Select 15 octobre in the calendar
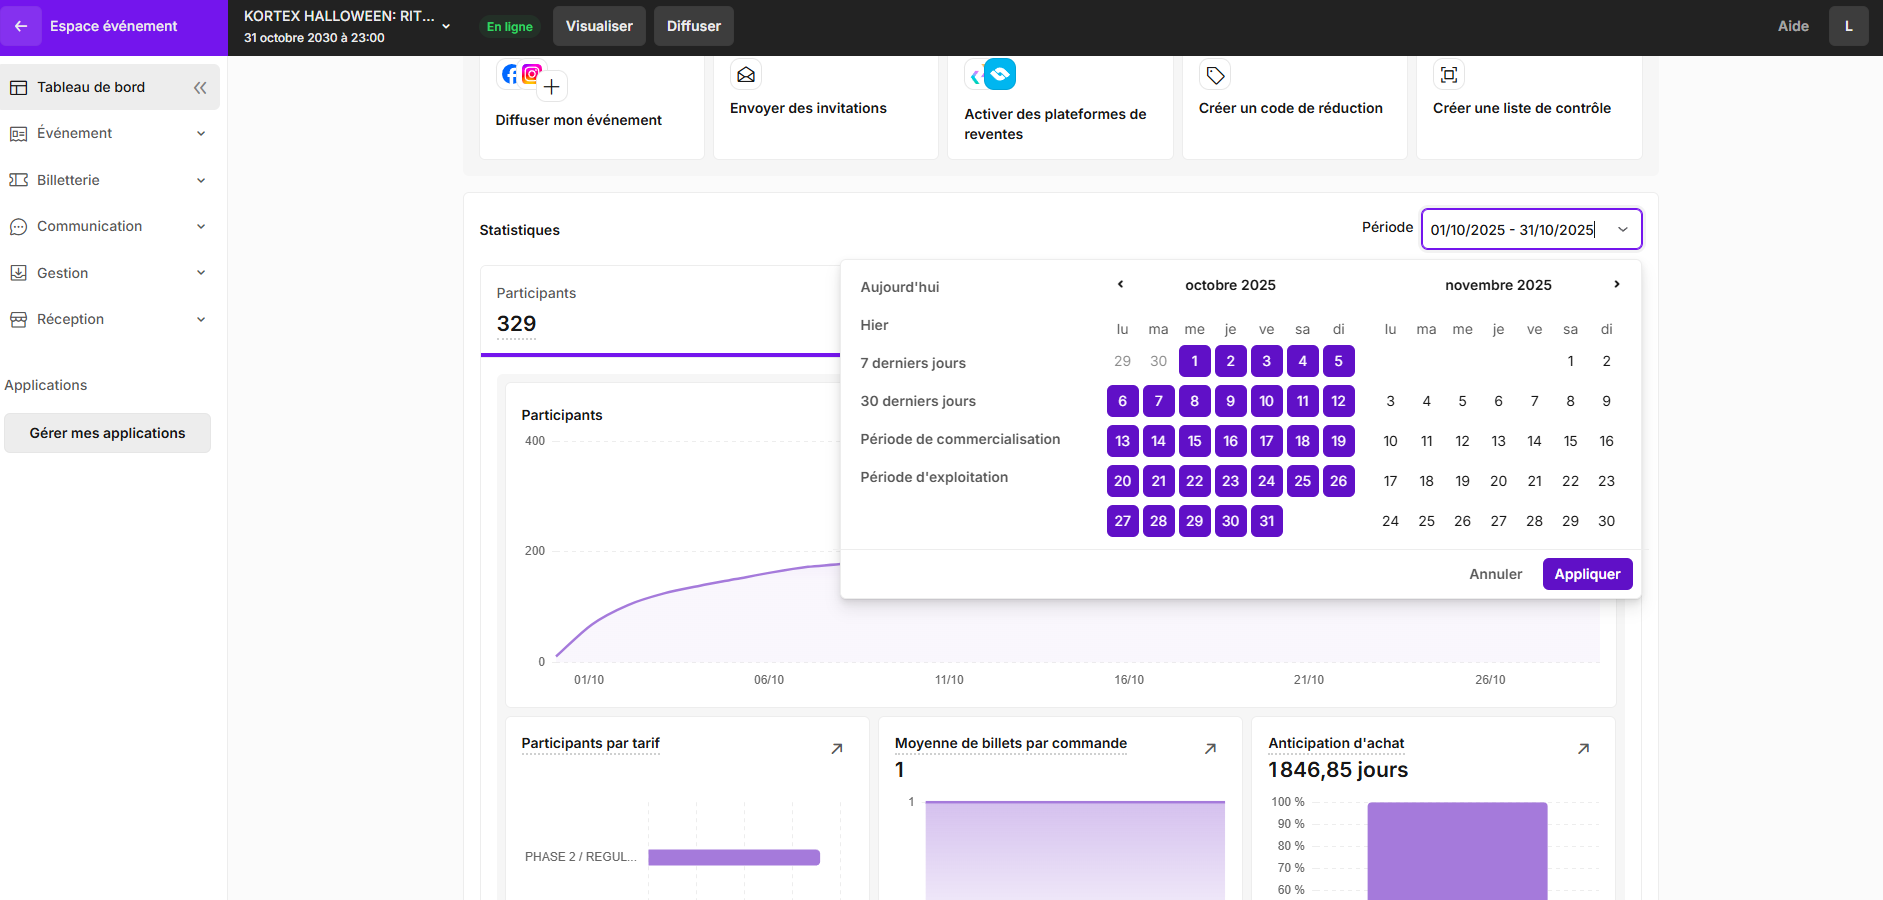Viewport: 1883px width, 900px height. (x=1195, y=441)
